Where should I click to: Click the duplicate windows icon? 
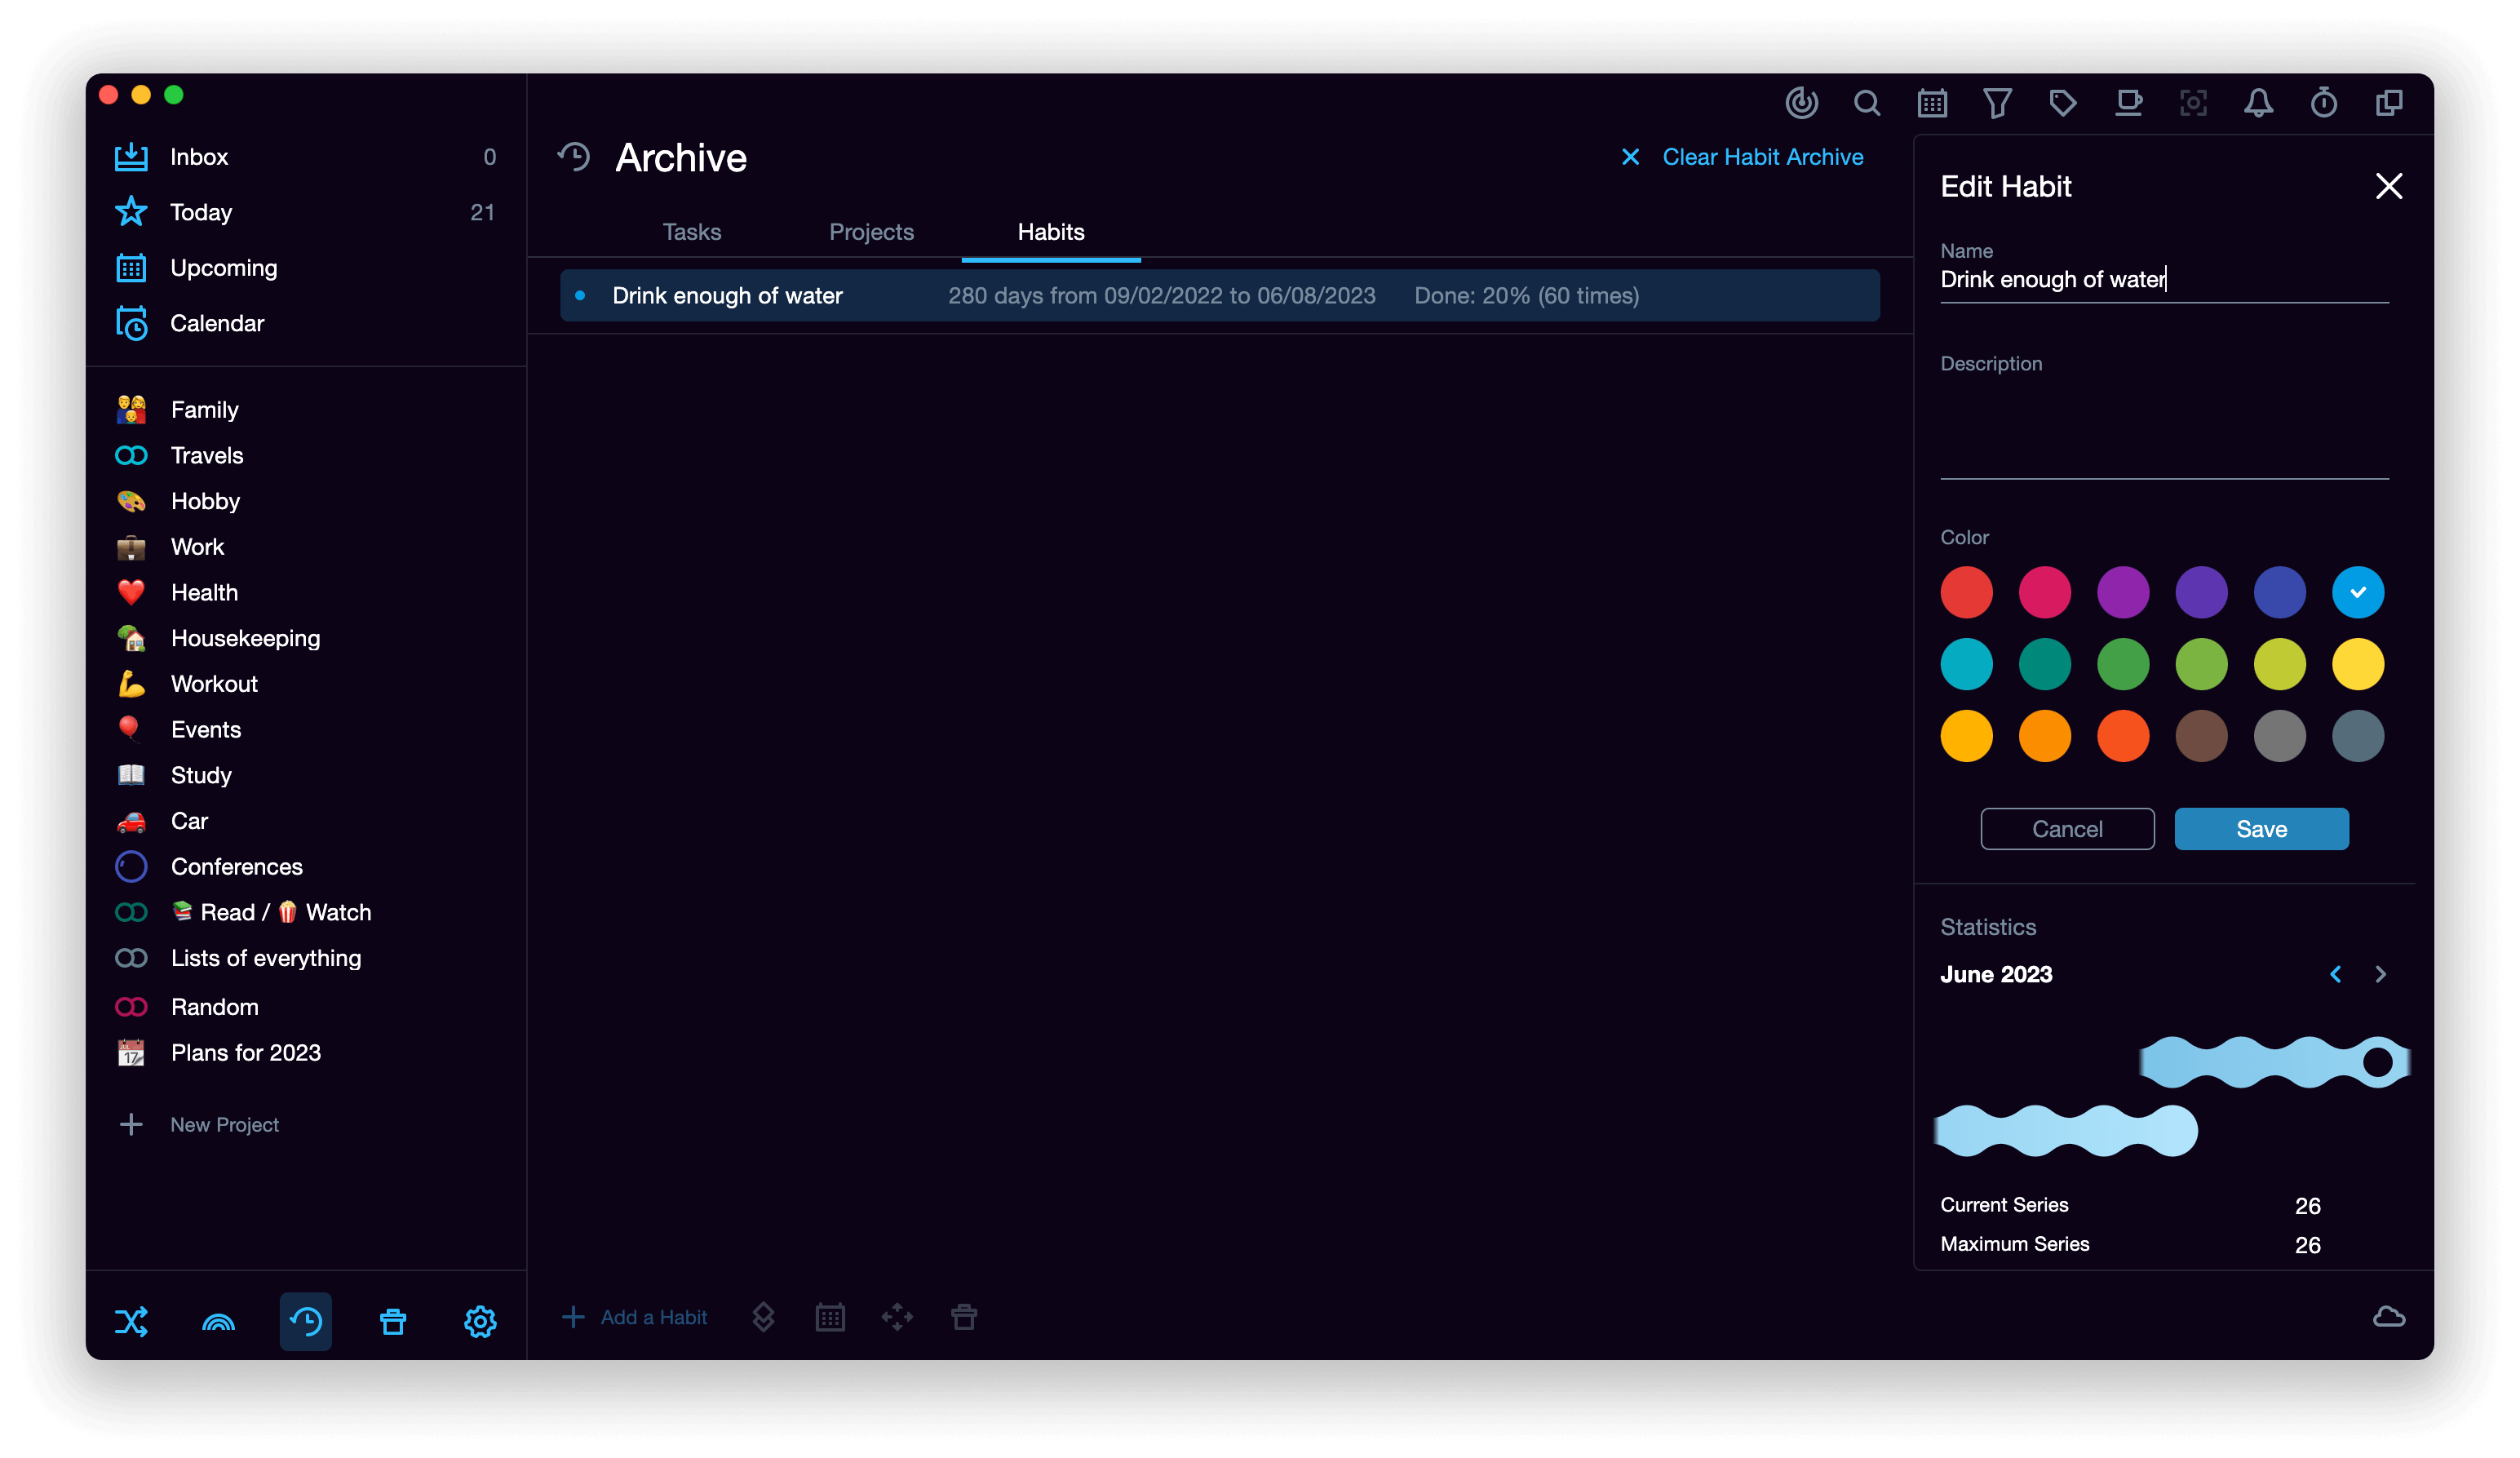pyautogui.click(x=2389, y=103)
